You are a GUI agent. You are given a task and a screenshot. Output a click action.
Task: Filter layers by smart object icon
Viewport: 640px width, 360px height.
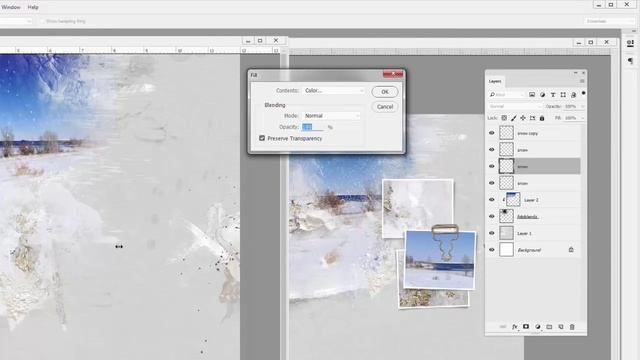click(x=573, y=95)
